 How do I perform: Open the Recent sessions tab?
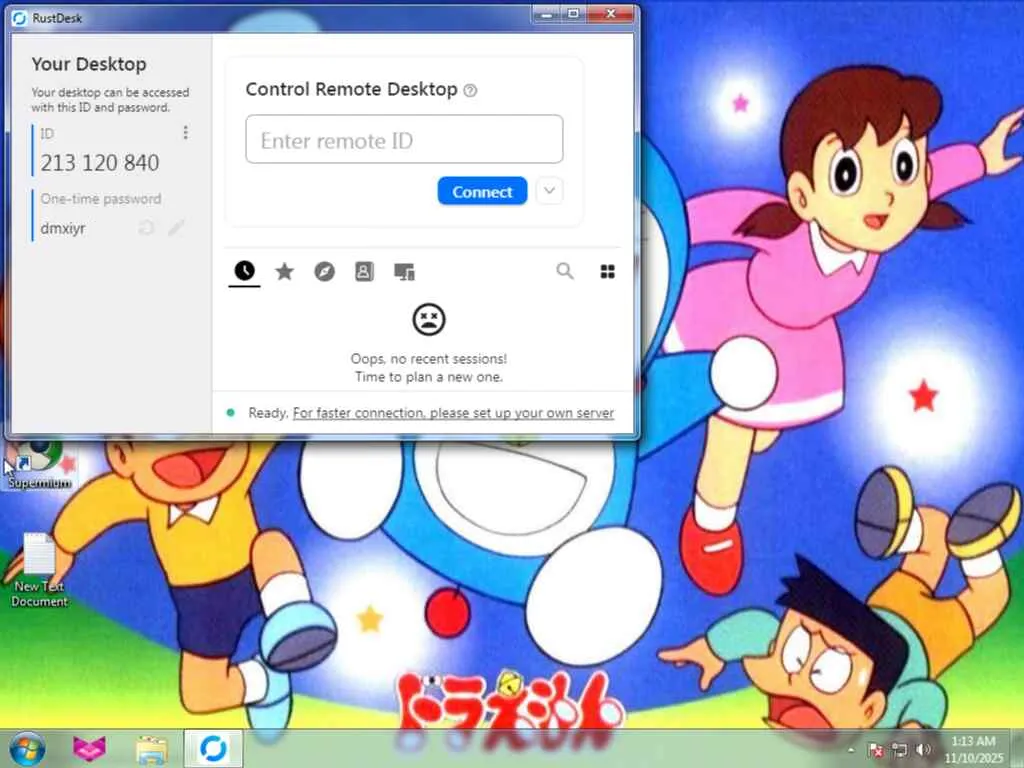244,271
